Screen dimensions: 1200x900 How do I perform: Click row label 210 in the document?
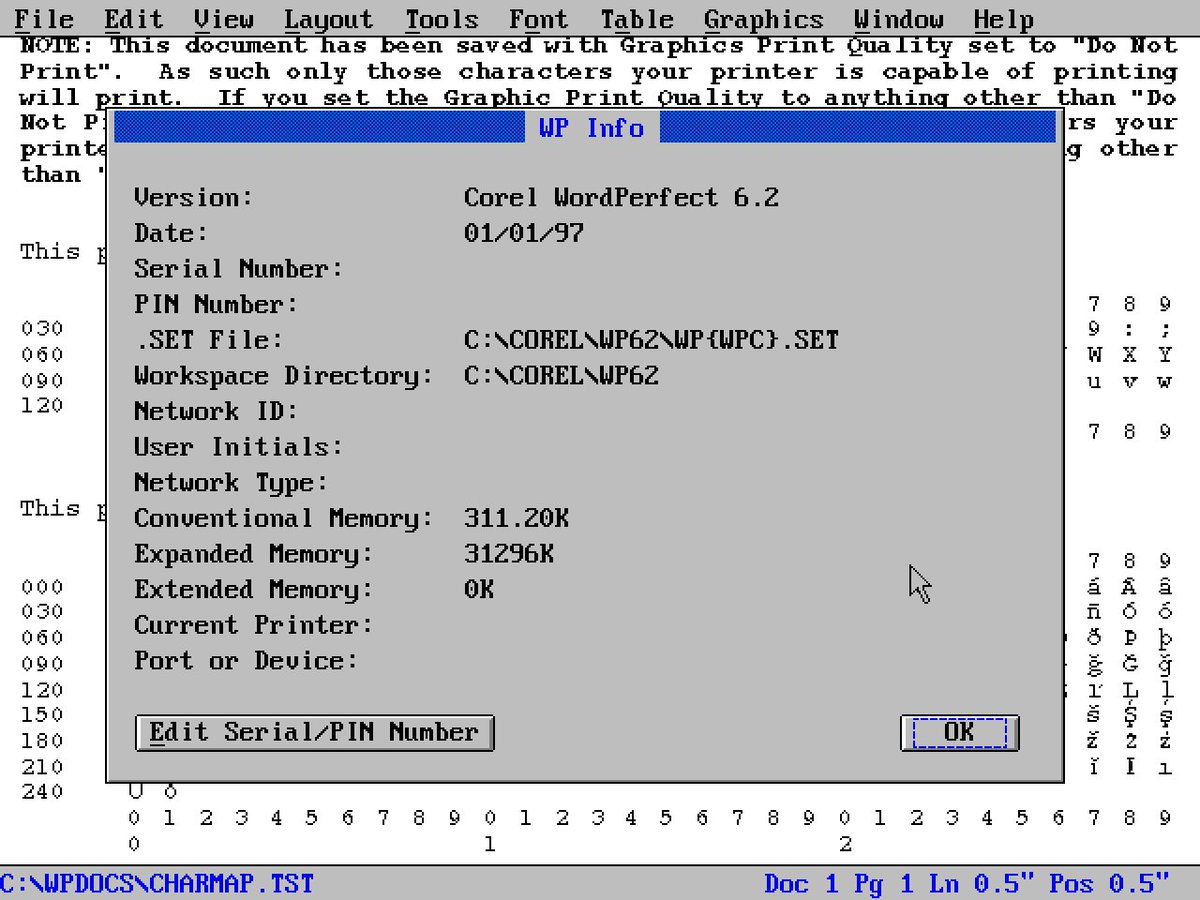(42, 767)
